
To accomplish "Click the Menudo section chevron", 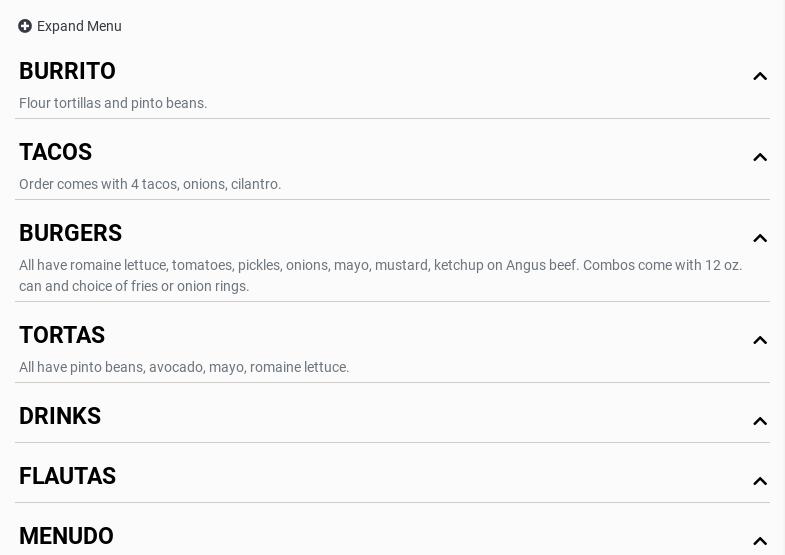I will pos(760,541).
